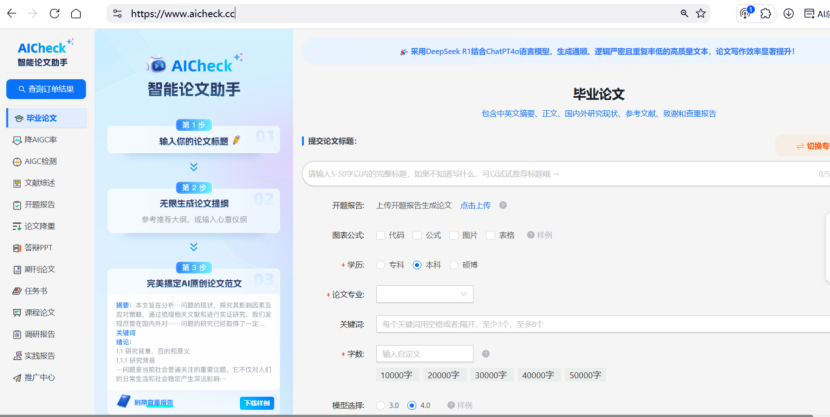Click the help icon beside 字数 input

pos(485,353)
